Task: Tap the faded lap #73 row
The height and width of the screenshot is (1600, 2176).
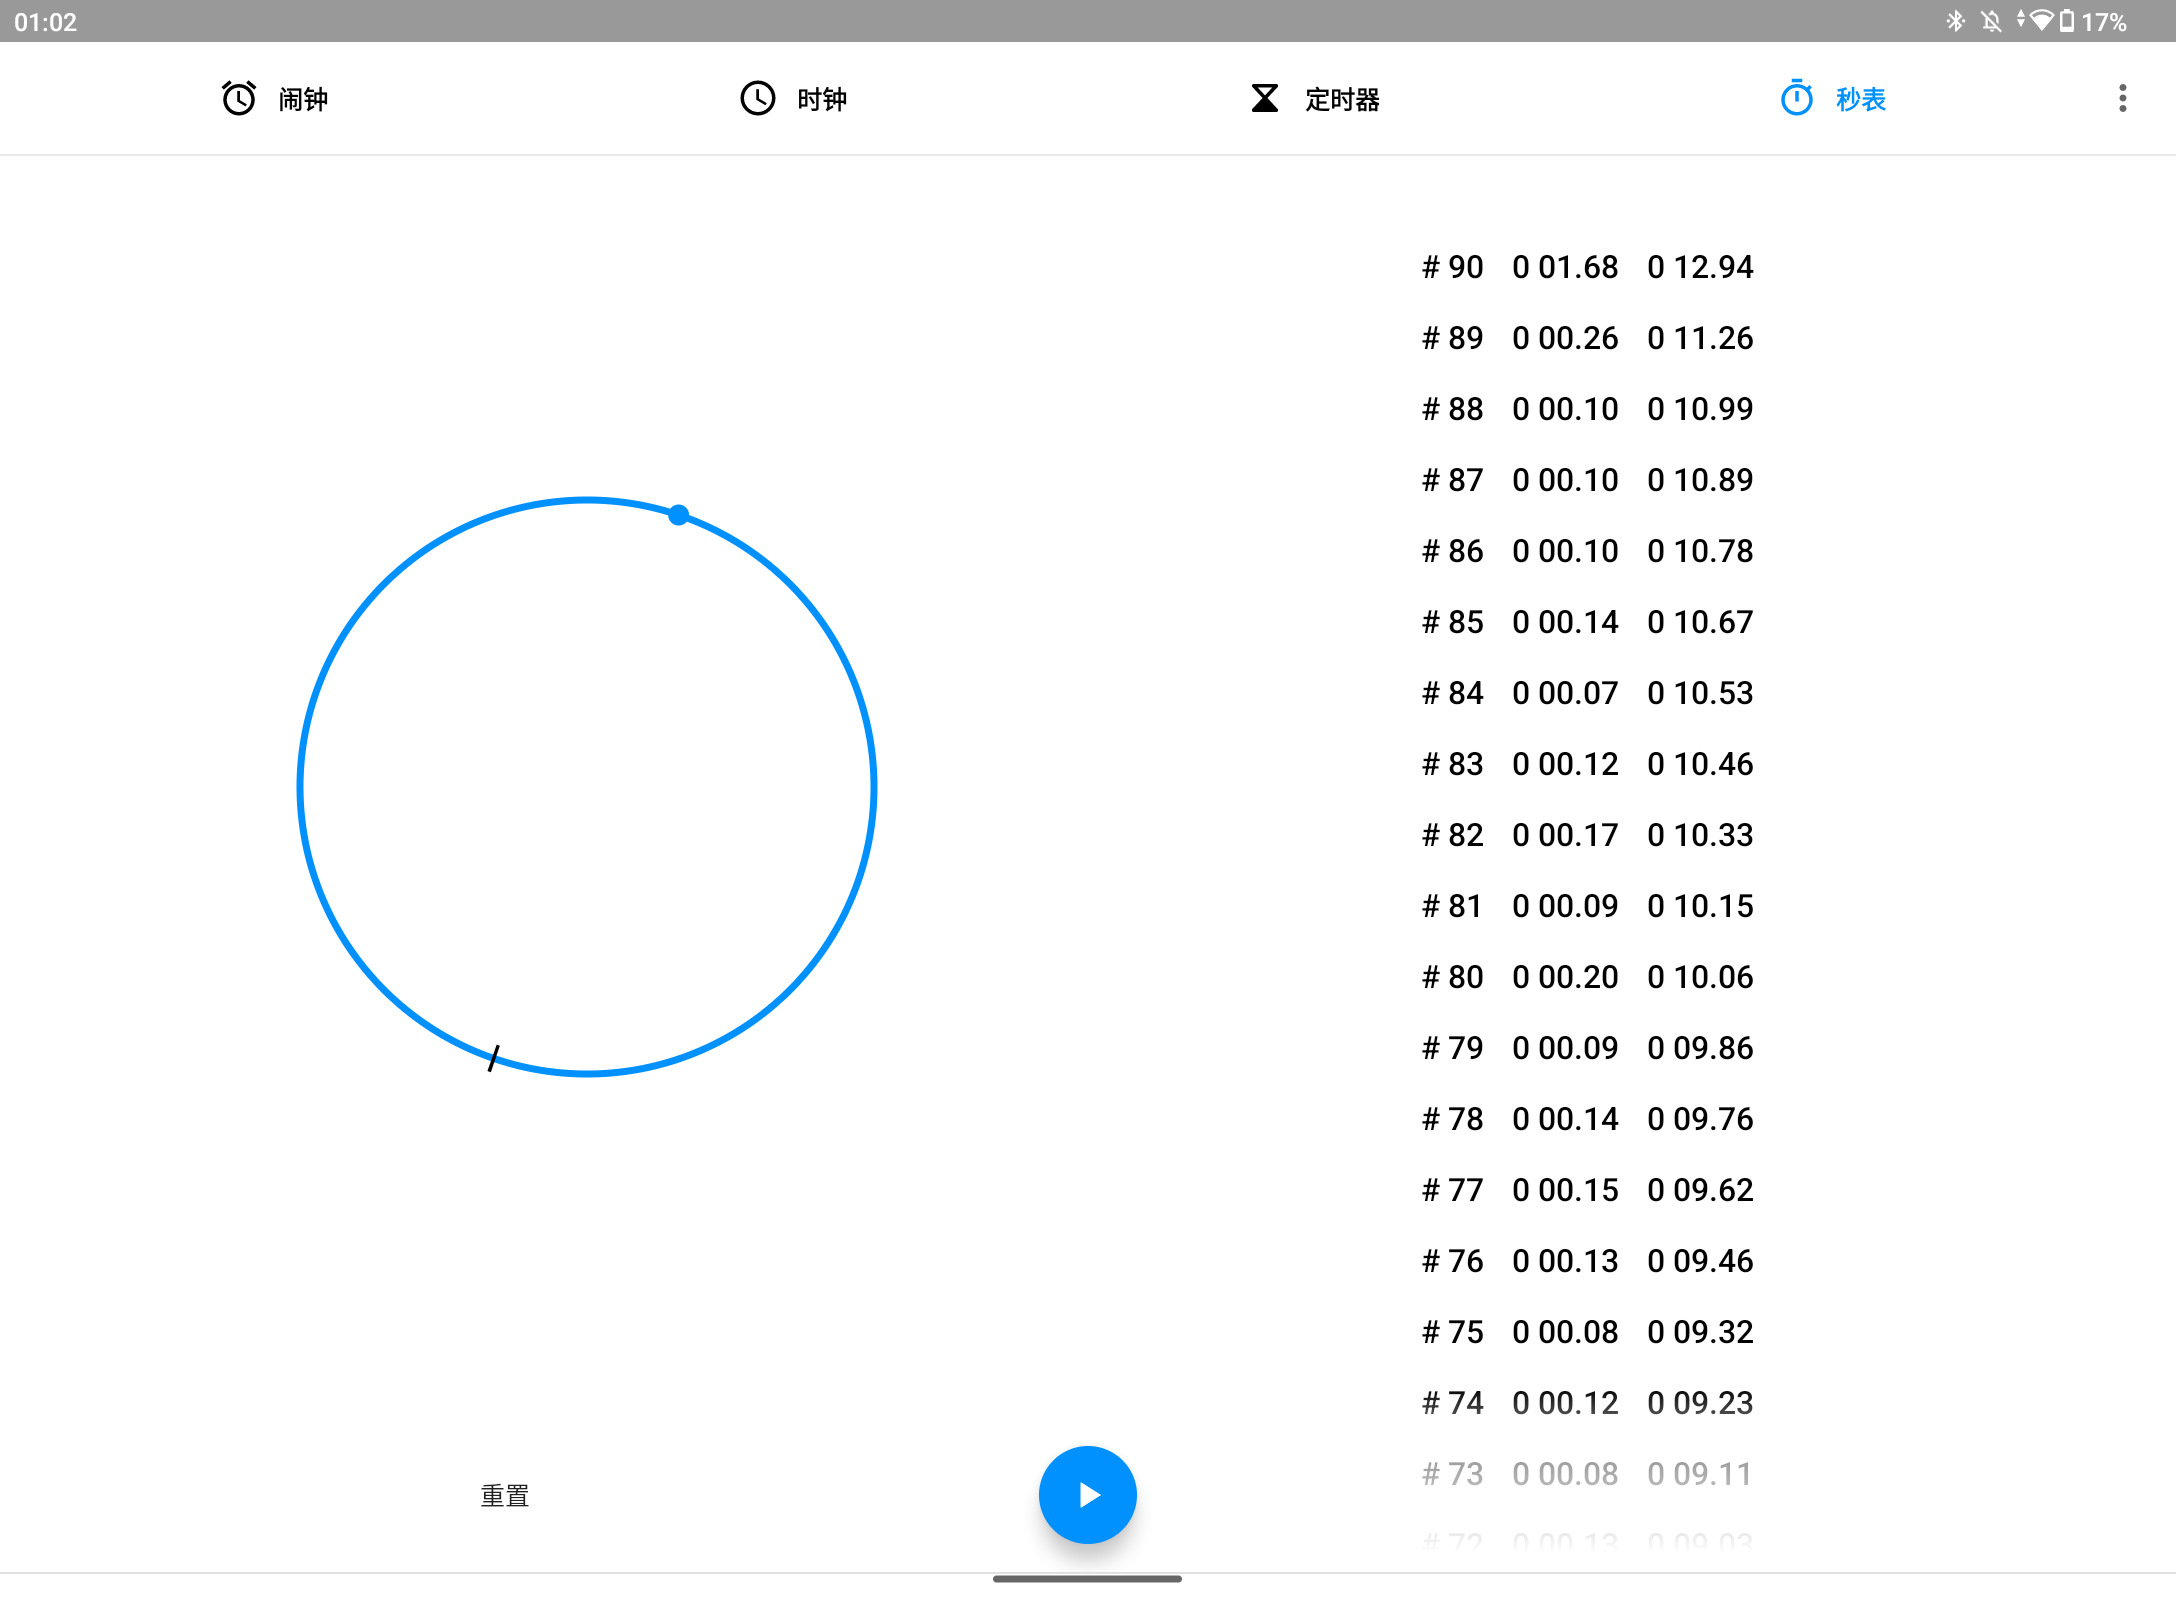Action: click(x=1587, y=1474)
